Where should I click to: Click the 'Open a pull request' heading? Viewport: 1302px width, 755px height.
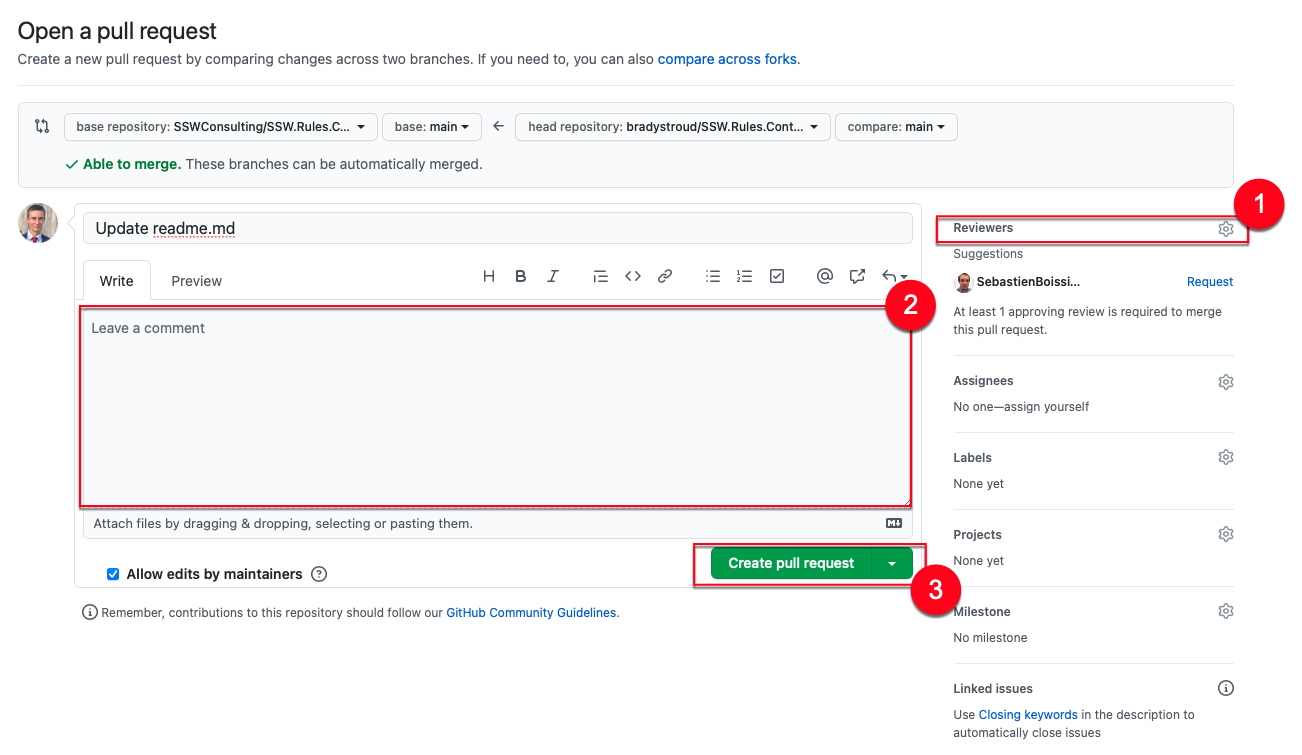(117, 32)
